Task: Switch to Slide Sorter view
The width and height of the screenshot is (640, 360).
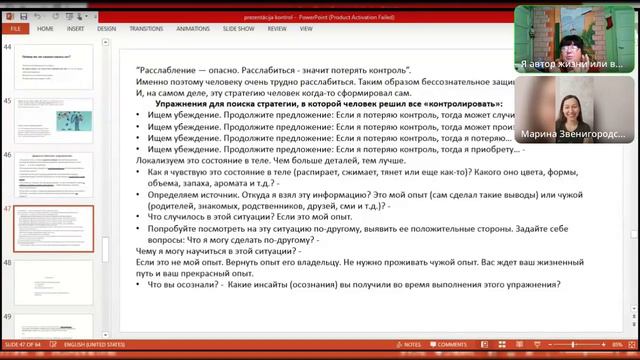Action: point(502,344)
